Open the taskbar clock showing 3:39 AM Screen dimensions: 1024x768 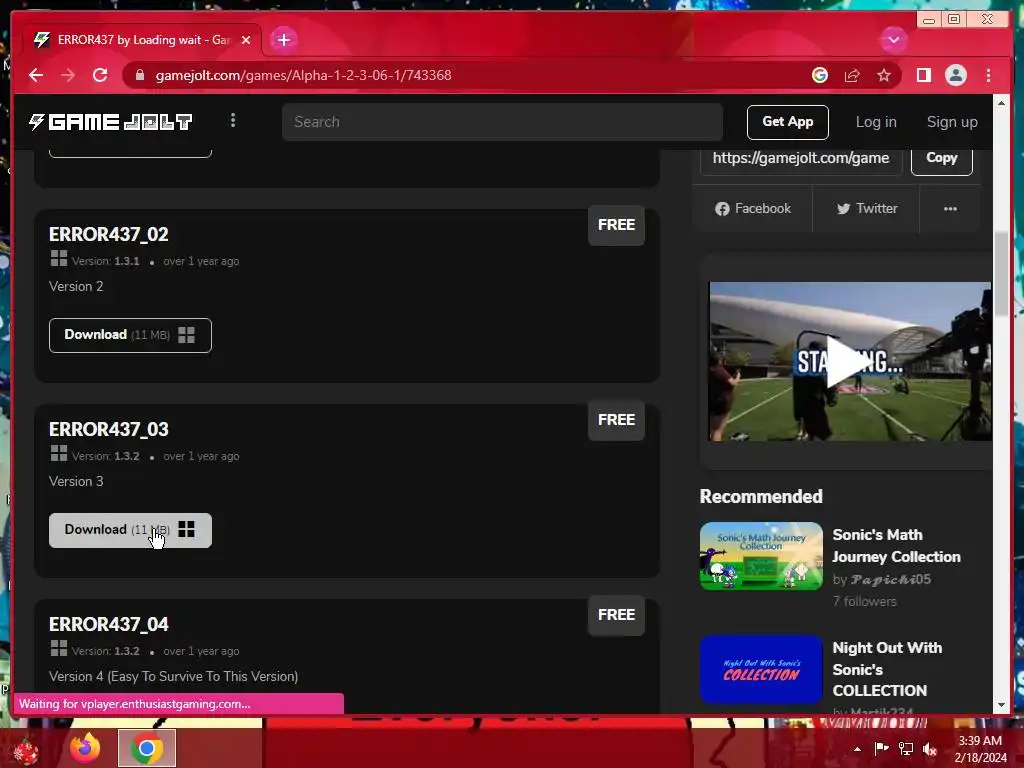pyautogui.click(x=980, y=749)
